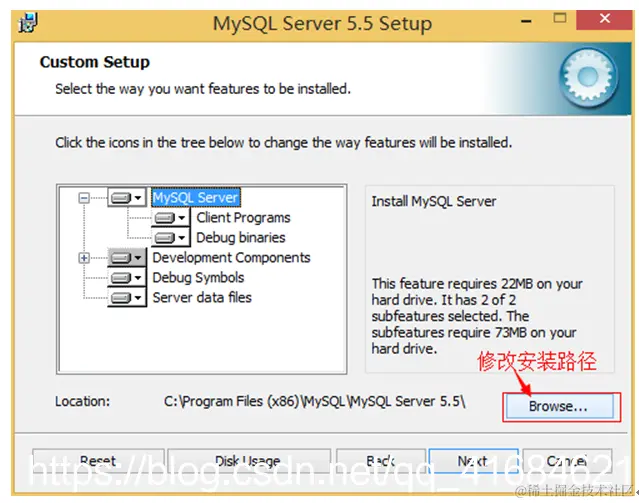Screen dimensions: 639x503
Task: Click the Reset button
Action: tap(98, 461)
